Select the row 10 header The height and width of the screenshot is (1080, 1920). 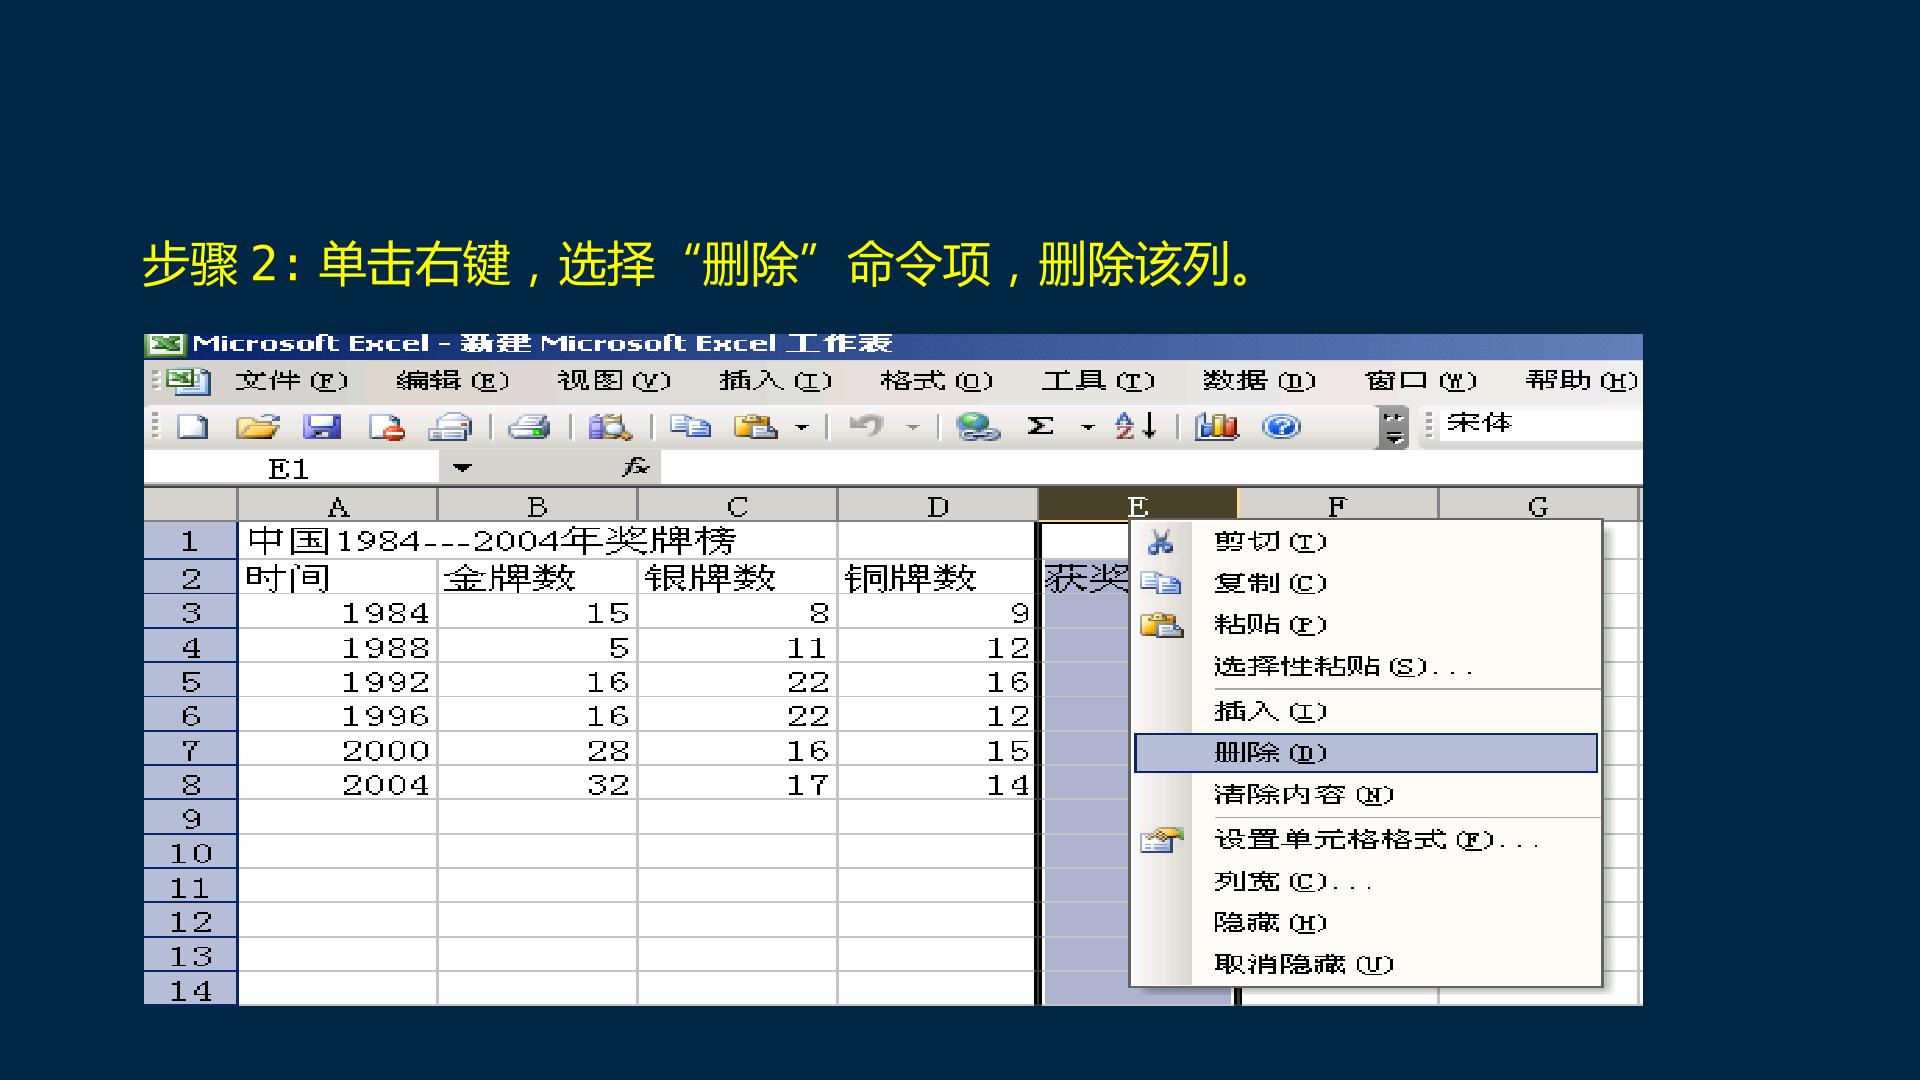click(191, 853)
